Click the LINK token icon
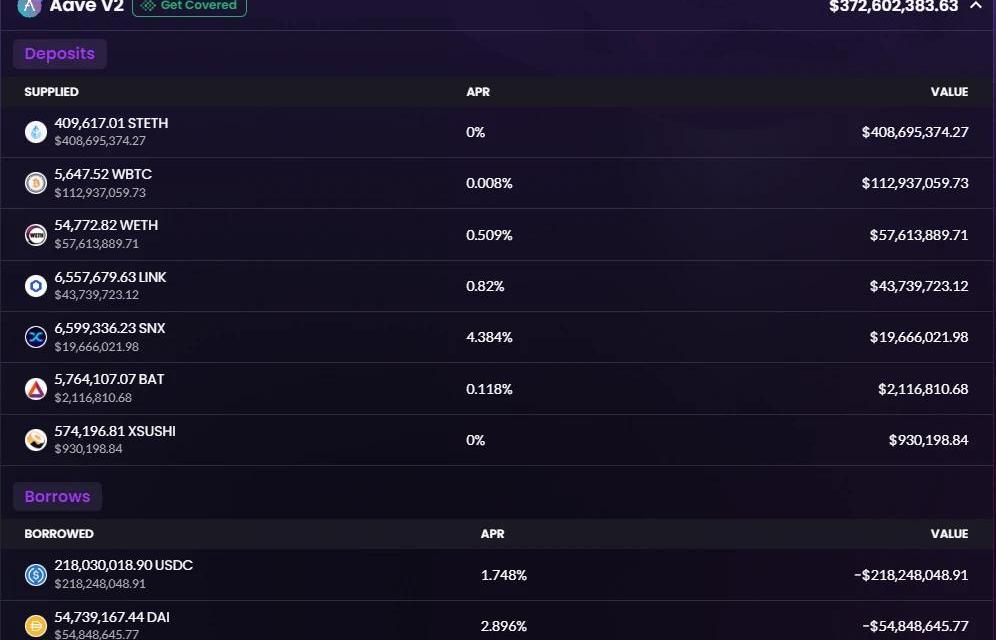This screenshot has width=996, height=640. [36, 286]
